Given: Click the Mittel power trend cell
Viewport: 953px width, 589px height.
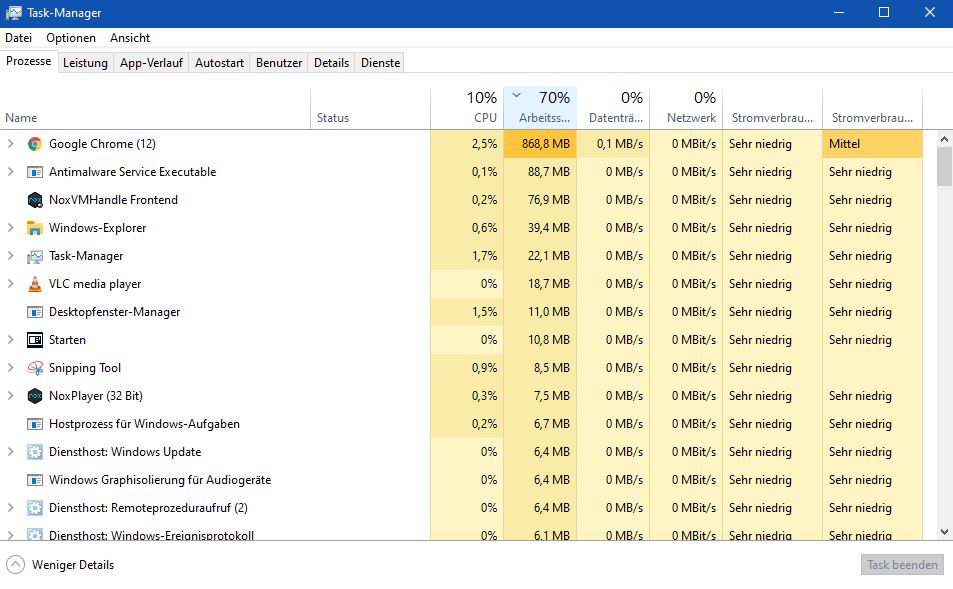Looking at the screenshot, I should (872, 144).
